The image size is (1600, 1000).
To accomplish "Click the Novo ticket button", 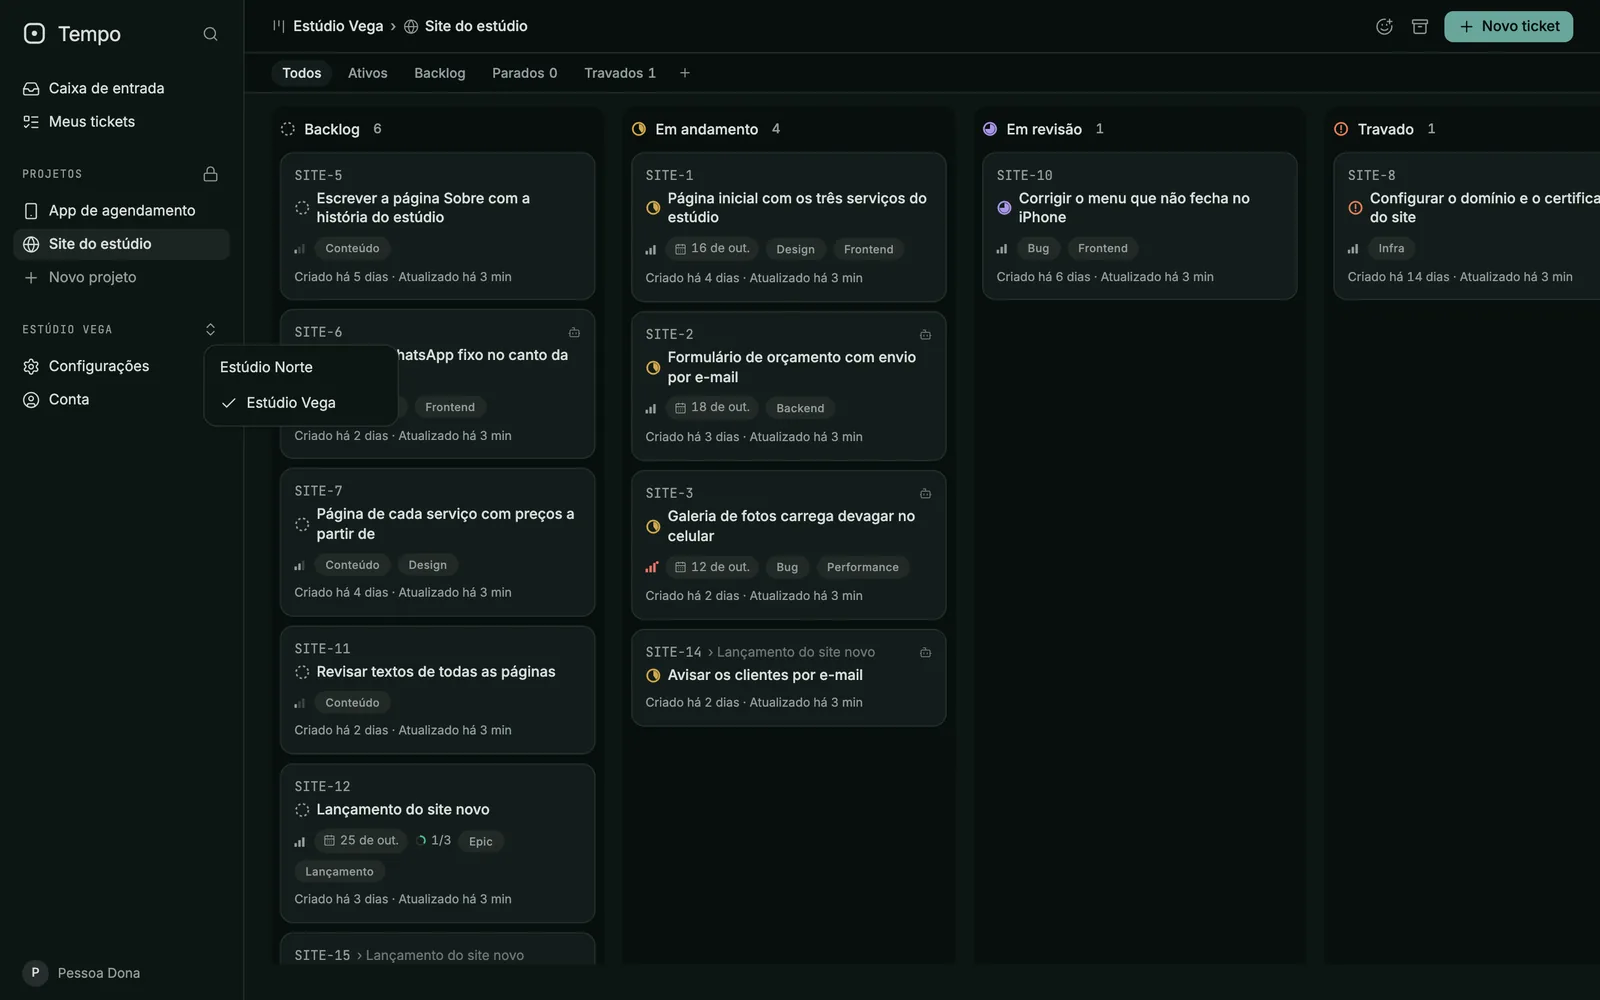I will [1508, 26].
